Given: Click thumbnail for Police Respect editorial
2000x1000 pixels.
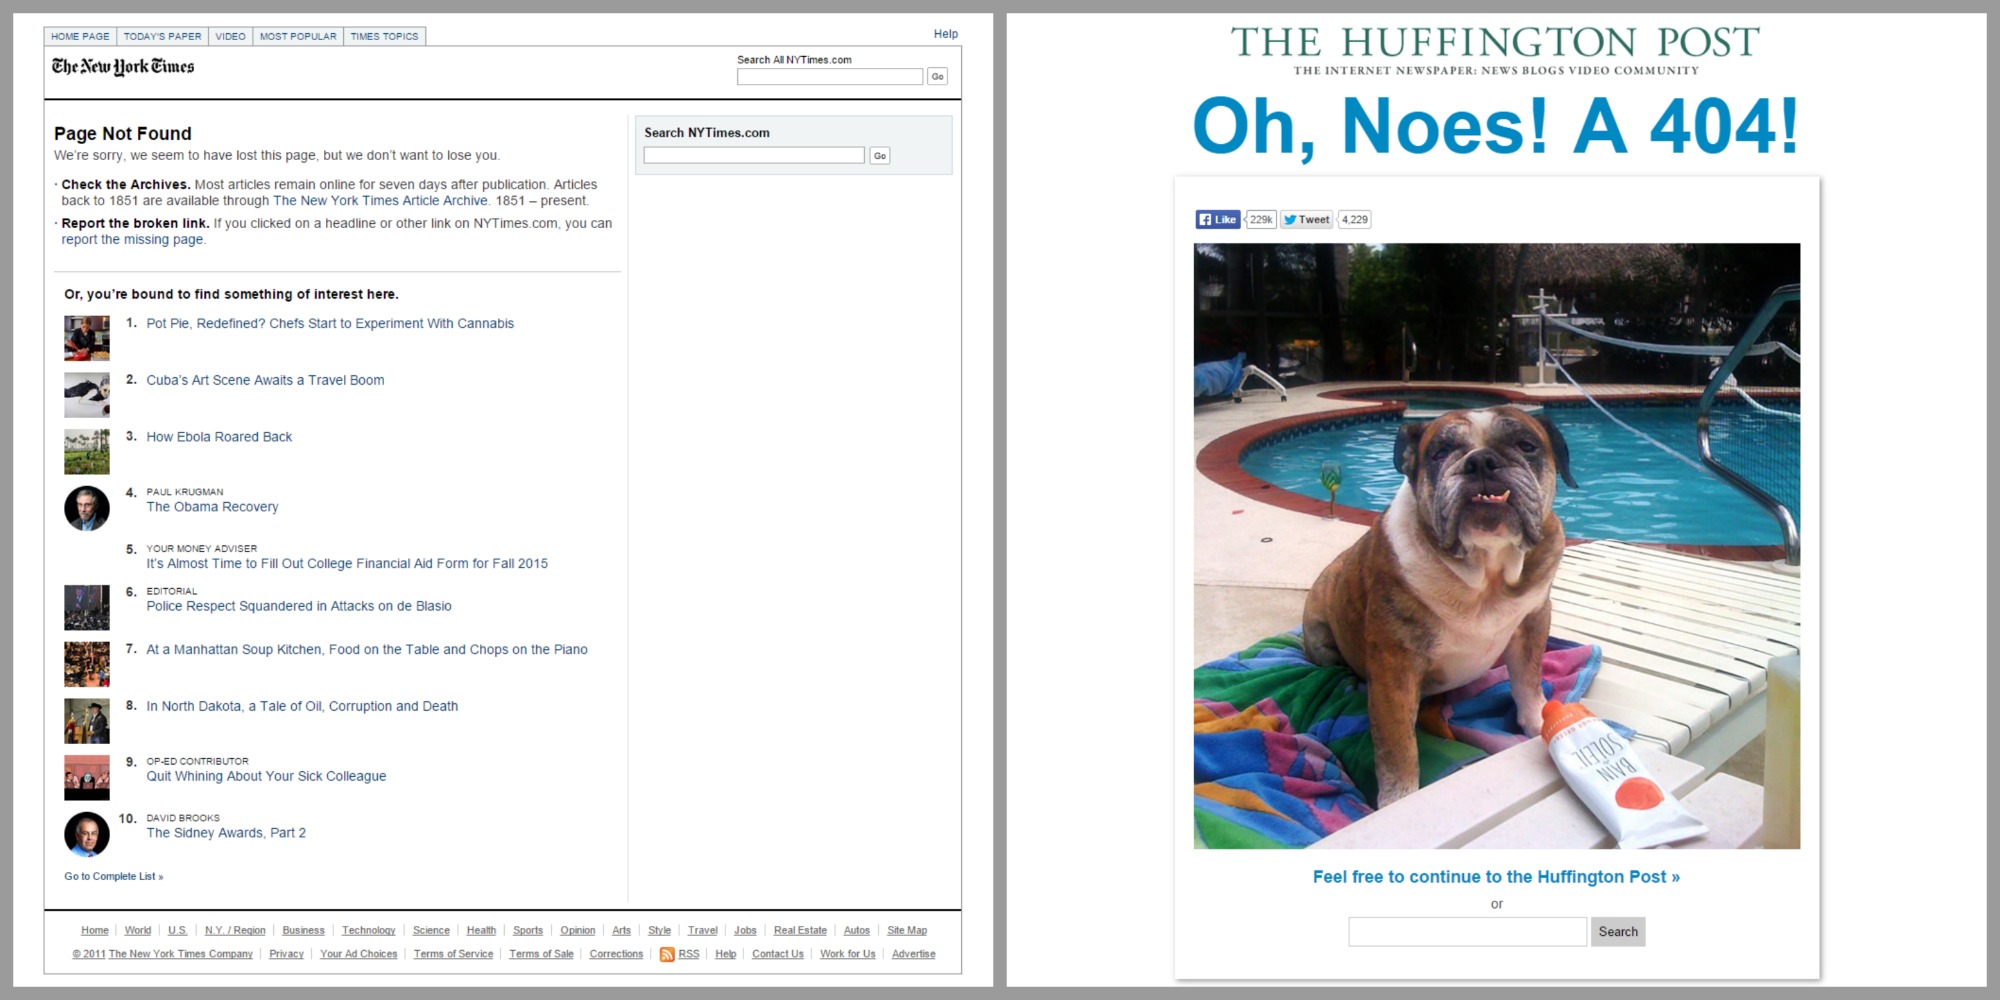Looking at the screenshot, I should click(x=87, y=608).
